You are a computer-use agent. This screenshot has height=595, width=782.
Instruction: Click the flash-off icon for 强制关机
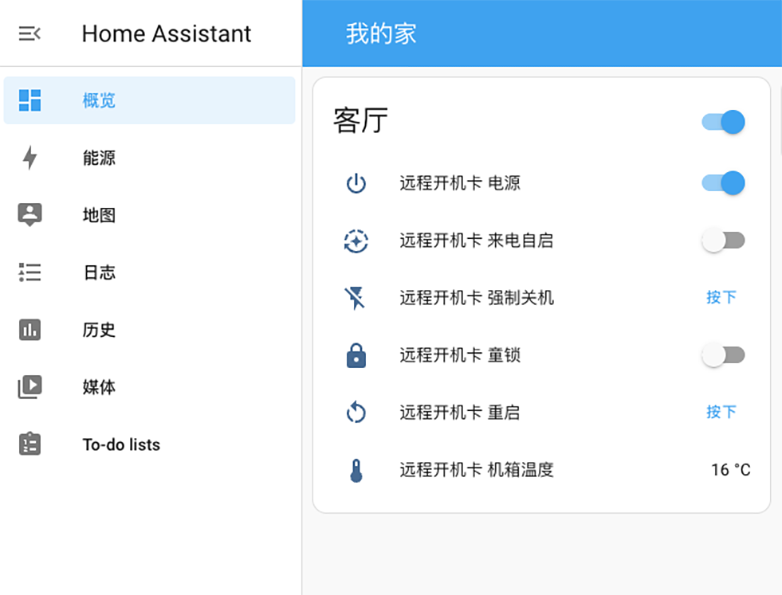[x=356, y=298]
